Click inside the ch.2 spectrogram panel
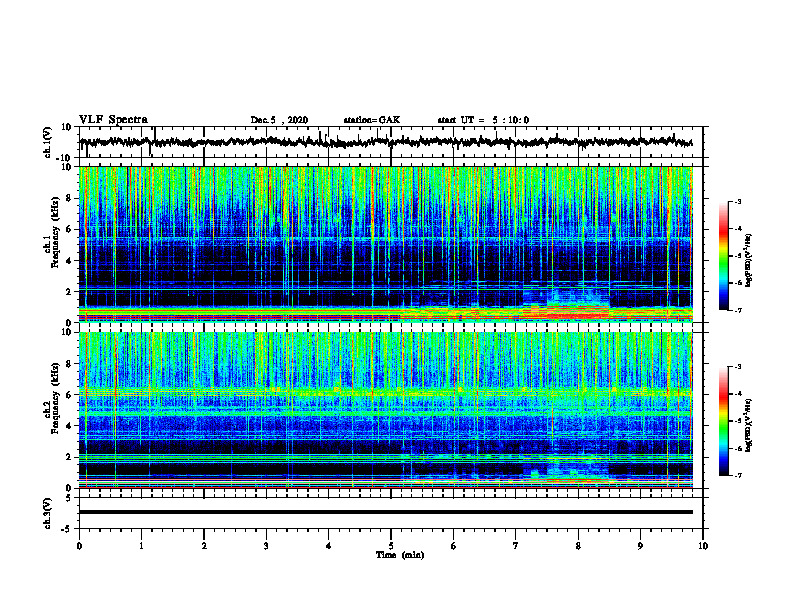The image size is (792, 612). point(386,410)
